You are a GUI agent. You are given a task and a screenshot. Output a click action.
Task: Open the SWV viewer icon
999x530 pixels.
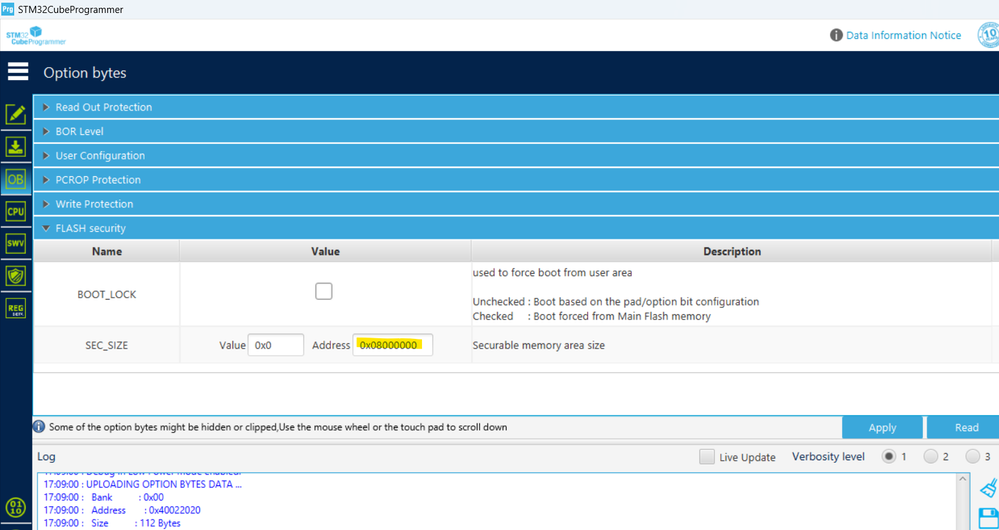point(16,243)
